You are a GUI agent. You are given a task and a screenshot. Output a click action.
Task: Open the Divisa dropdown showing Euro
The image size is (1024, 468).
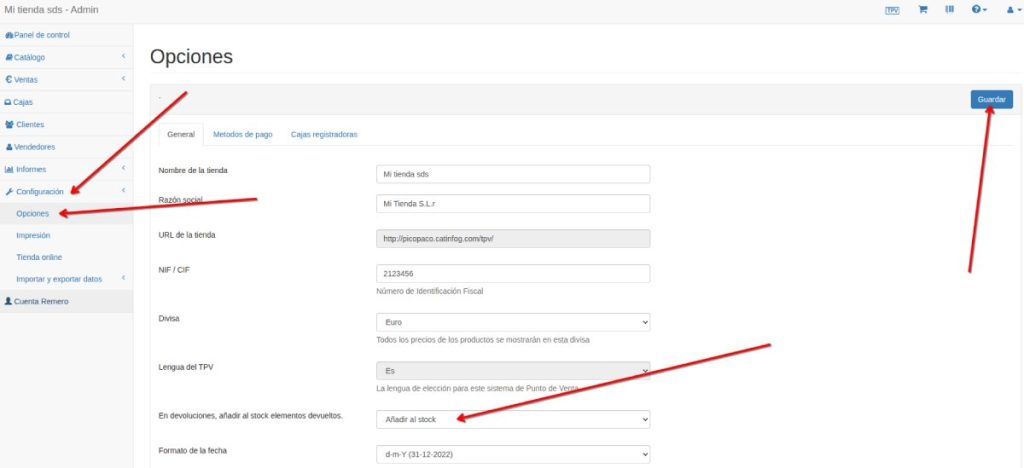click(x=512, y=323)
